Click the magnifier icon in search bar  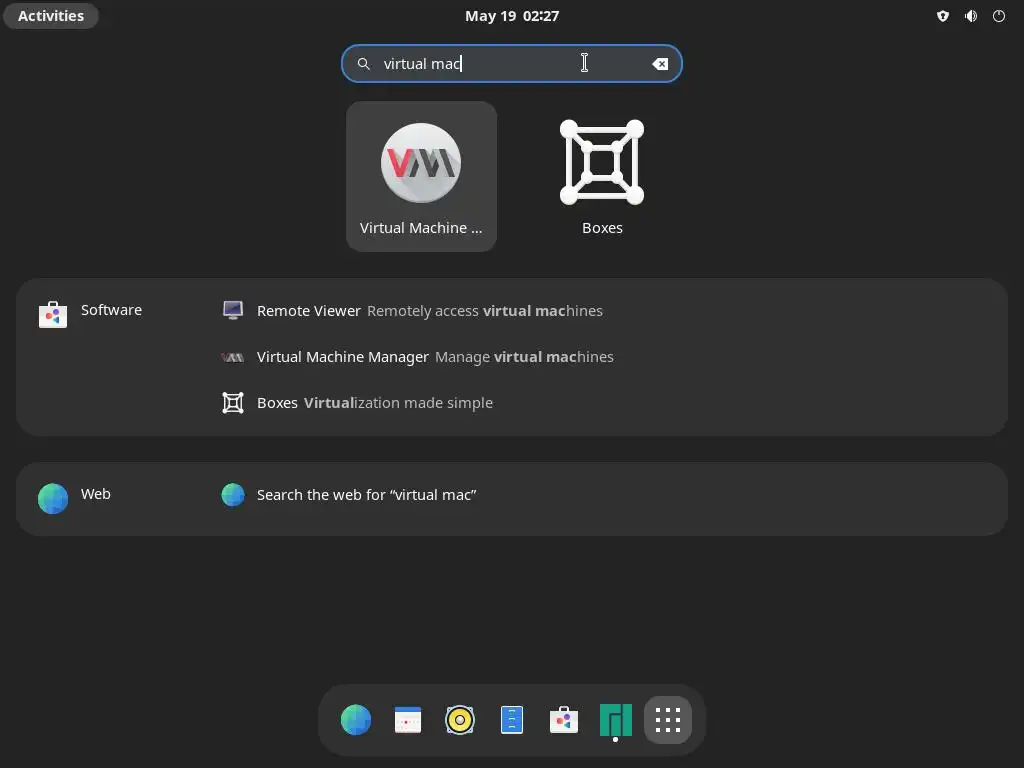[364, 64]
